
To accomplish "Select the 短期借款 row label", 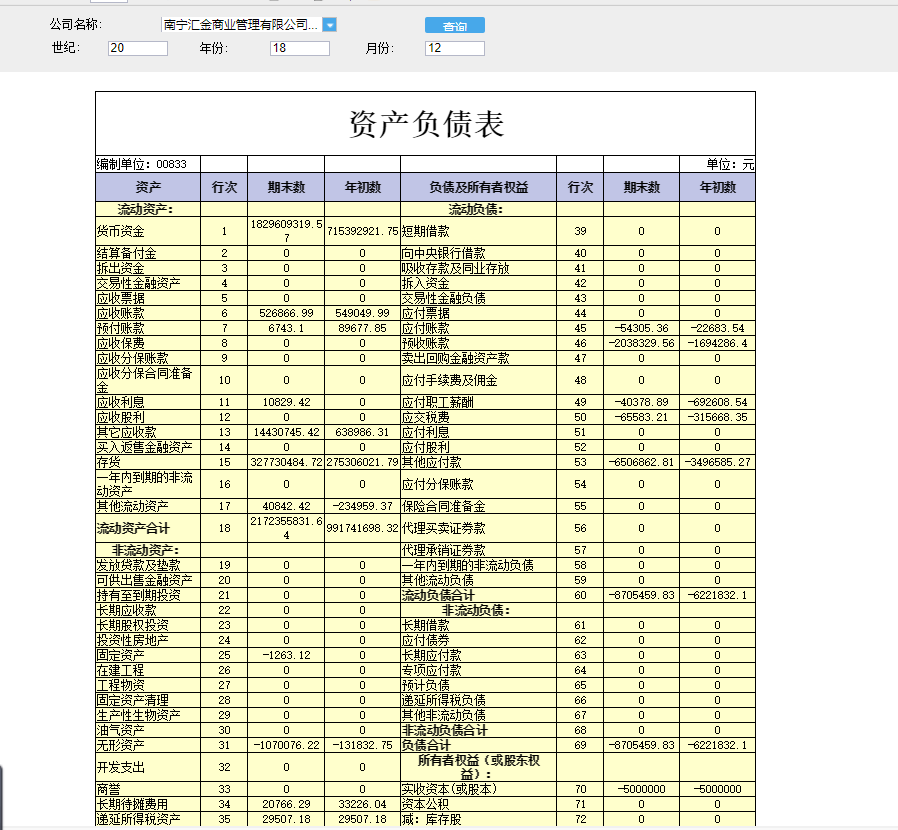I will 426,231.
